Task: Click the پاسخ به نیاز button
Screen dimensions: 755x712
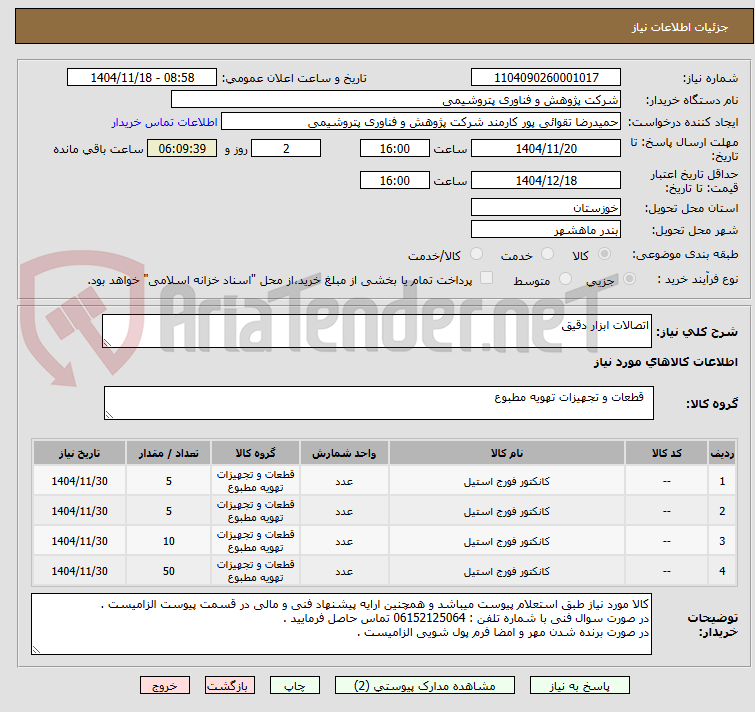Action: [579, 686]
